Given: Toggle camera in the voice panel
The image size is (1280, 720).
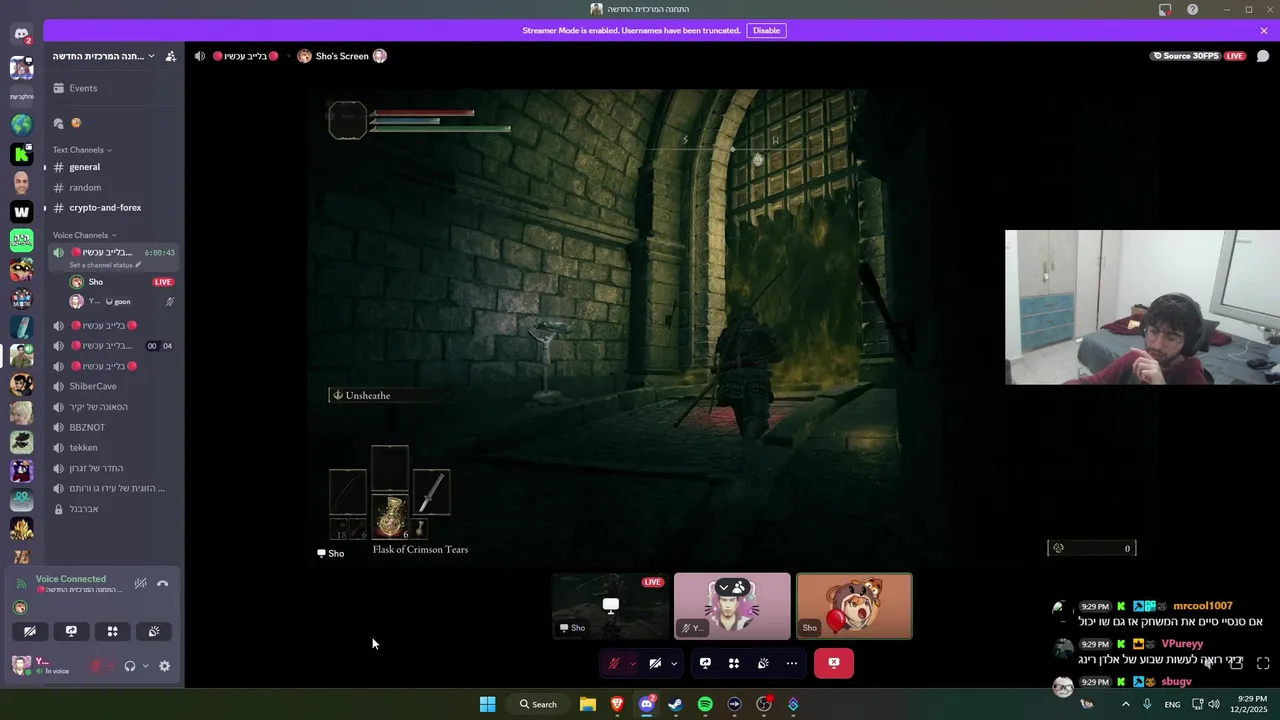Looking at the screenshot, I should pos(30,631).
